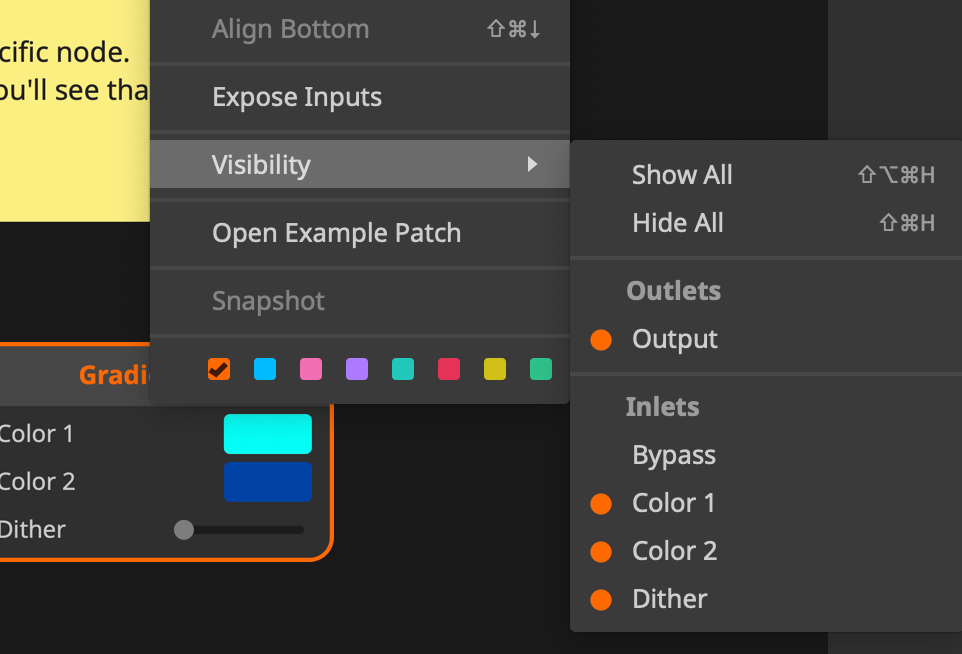962x654 pixels.
Task: Toggle Color 2 inlet visibility
Action: click(674, 551)
